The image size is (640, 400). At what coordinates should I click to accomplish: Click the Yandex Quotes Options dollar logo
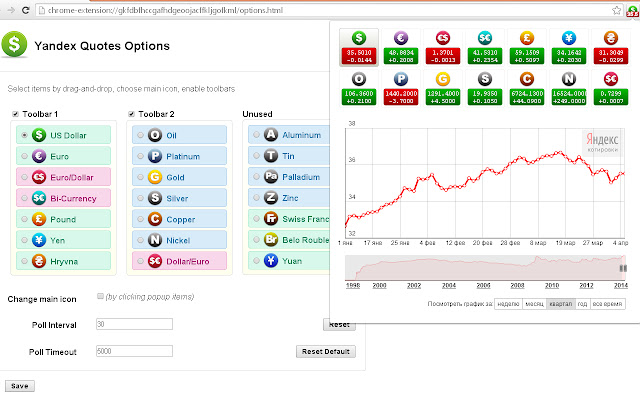[x=14, y=44]
